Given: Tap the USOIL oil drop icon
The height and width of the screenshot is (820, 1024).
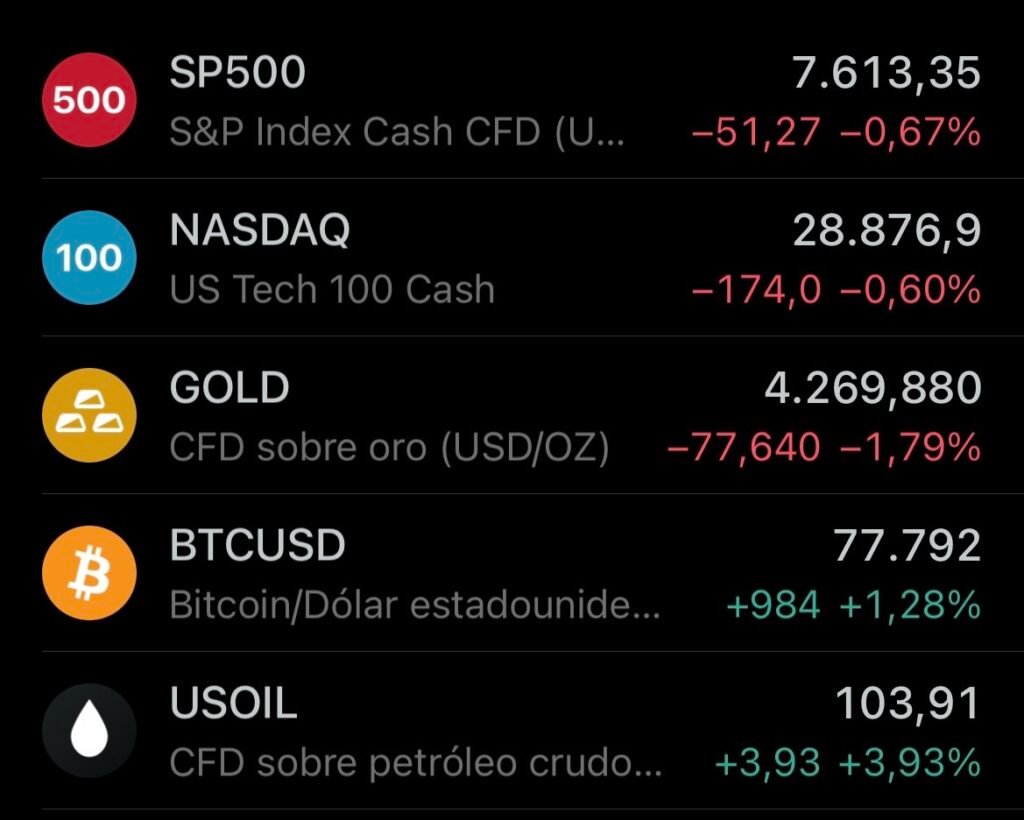Looking at the screenshot, I should 89,731.
